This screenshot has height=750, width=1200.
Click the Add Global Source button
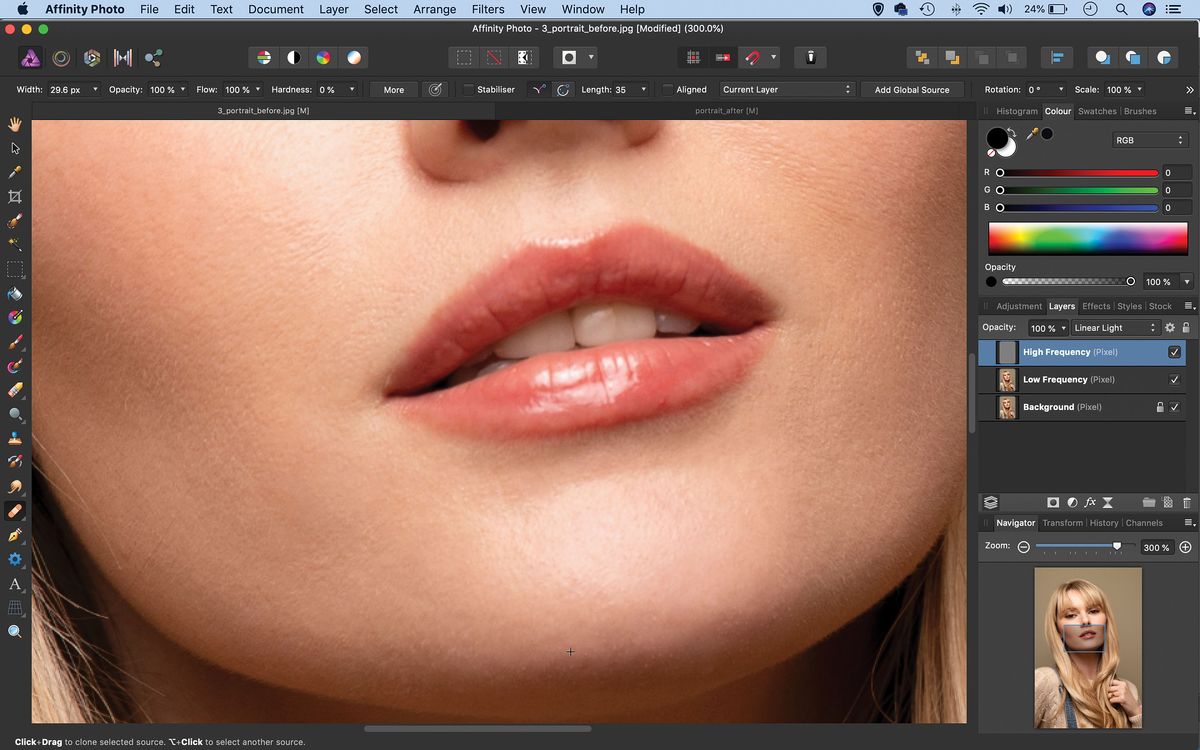(x=911, y=89)
